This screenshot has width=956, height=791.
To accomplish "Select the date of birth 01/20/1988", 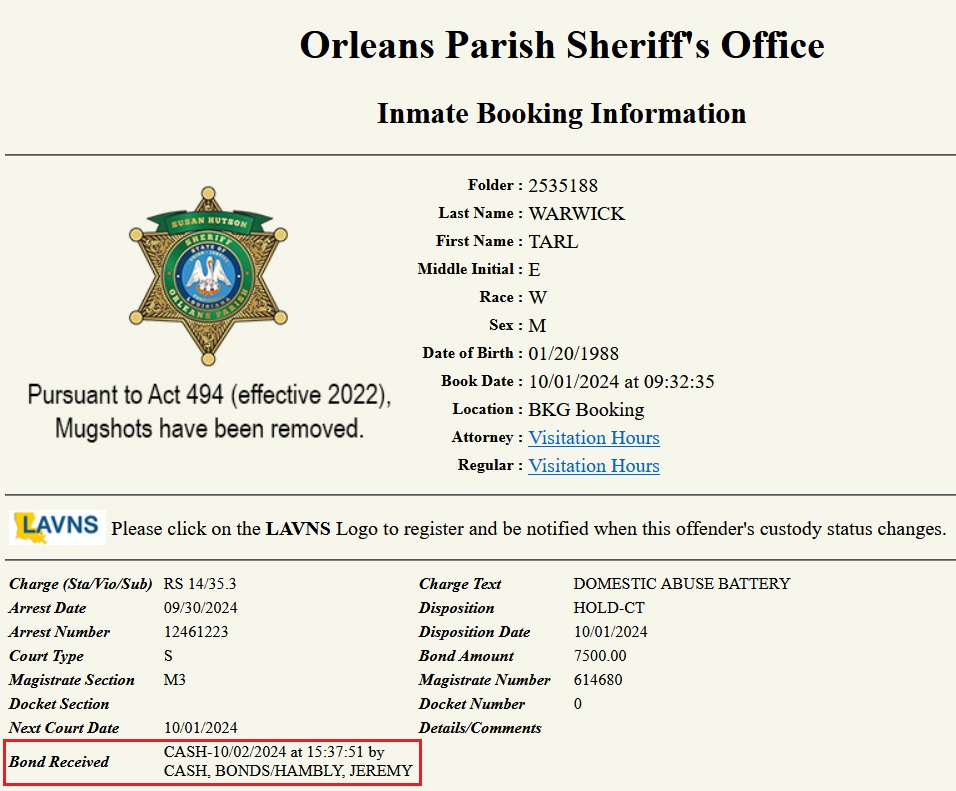I will pyautogui.click(x=573, y=354).
